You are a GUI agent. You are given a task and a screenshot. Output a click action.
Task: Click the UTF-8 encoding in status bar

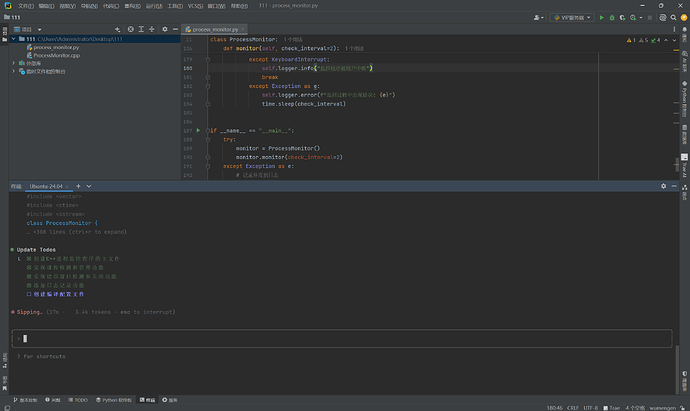click(x=591, y=407)
